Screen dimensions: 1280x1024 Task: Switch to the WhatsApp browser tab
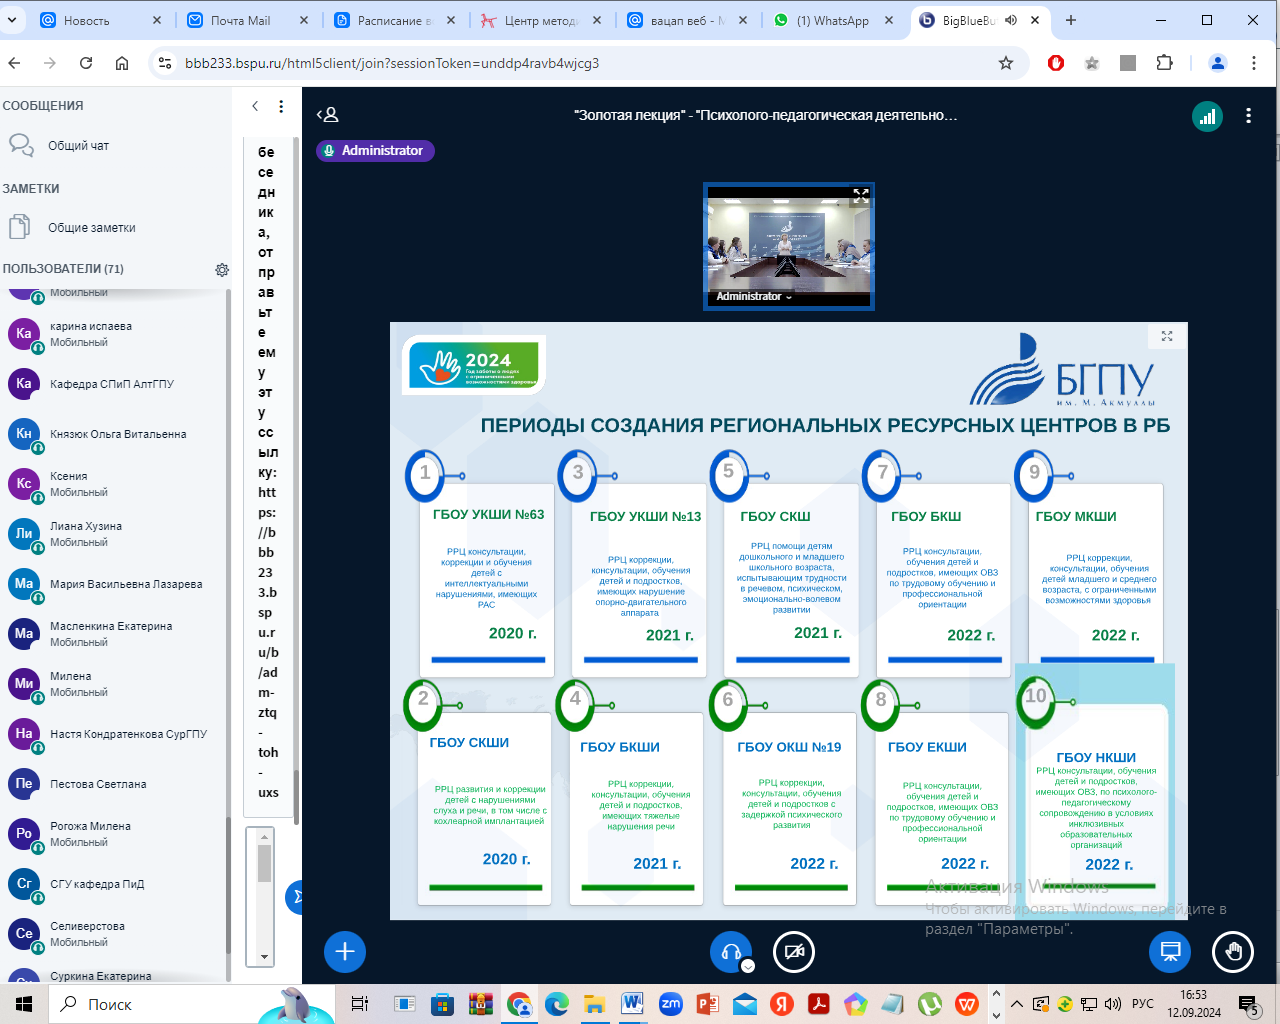[x=832, y=20]
